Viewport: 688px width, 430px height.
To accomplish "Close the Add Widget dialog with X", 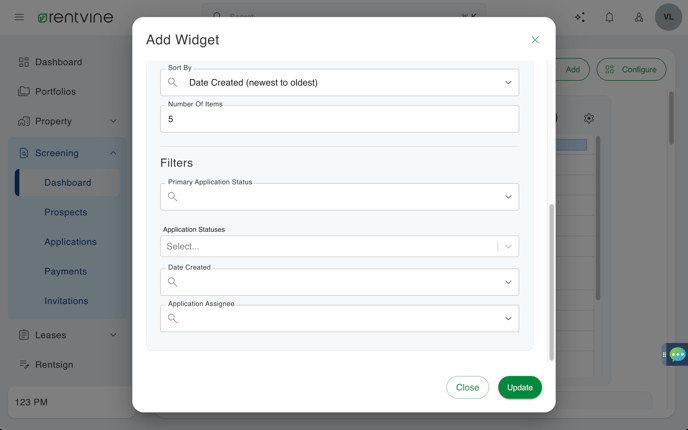I will pyautogui.click(x=535, y=40).
